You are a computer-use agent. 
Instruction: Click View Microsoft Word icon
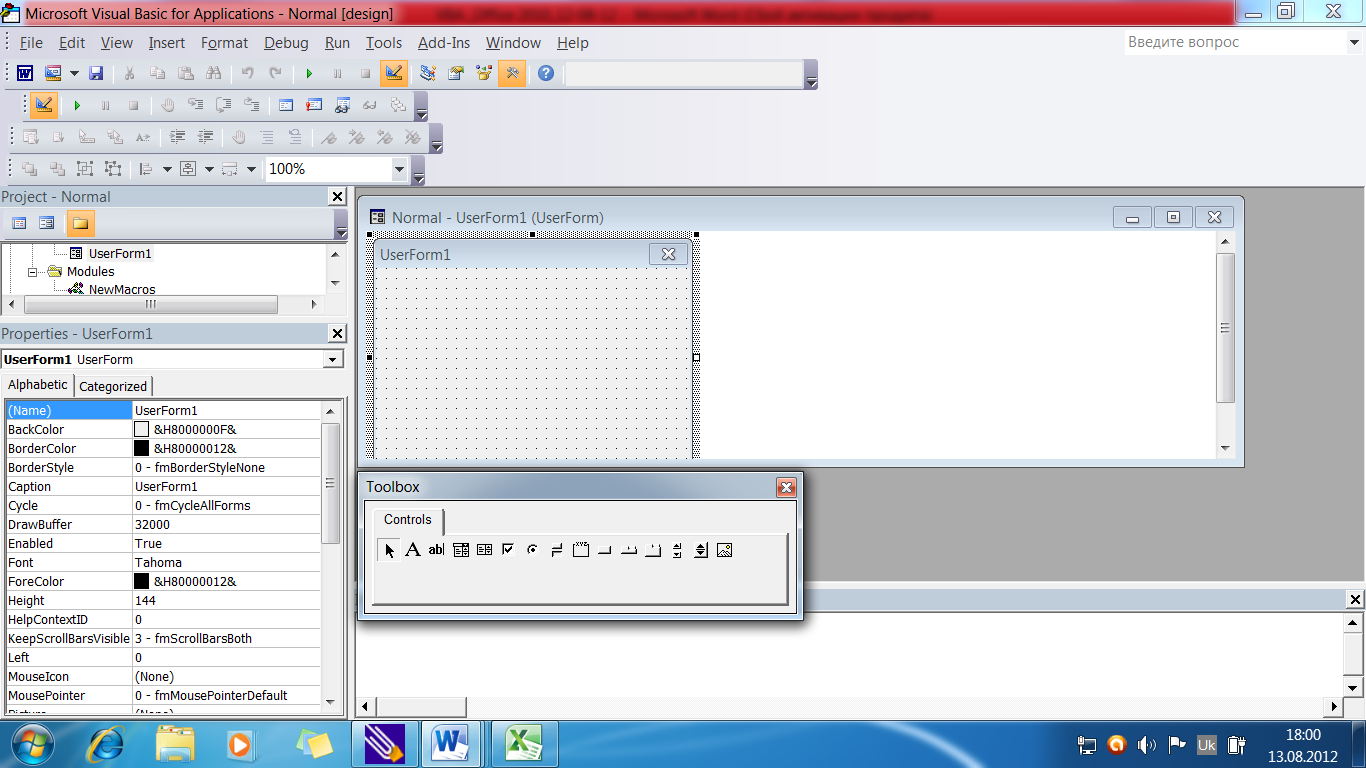pos(24,73)
